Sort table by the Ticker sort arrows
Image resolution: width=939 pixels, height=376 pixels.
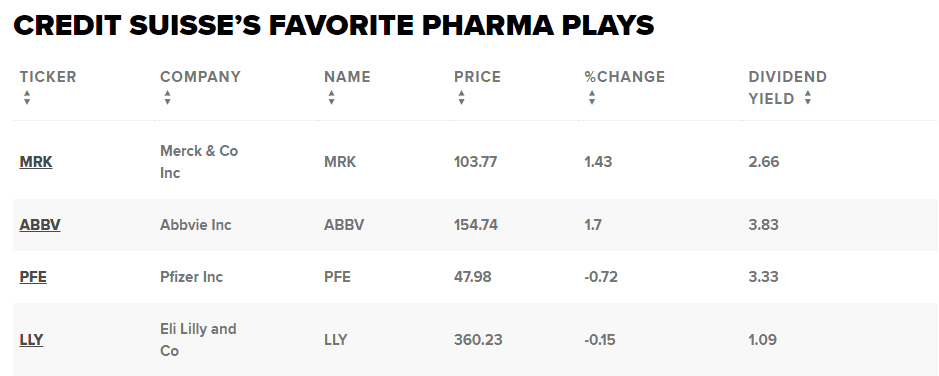click(x=27, y=98)
